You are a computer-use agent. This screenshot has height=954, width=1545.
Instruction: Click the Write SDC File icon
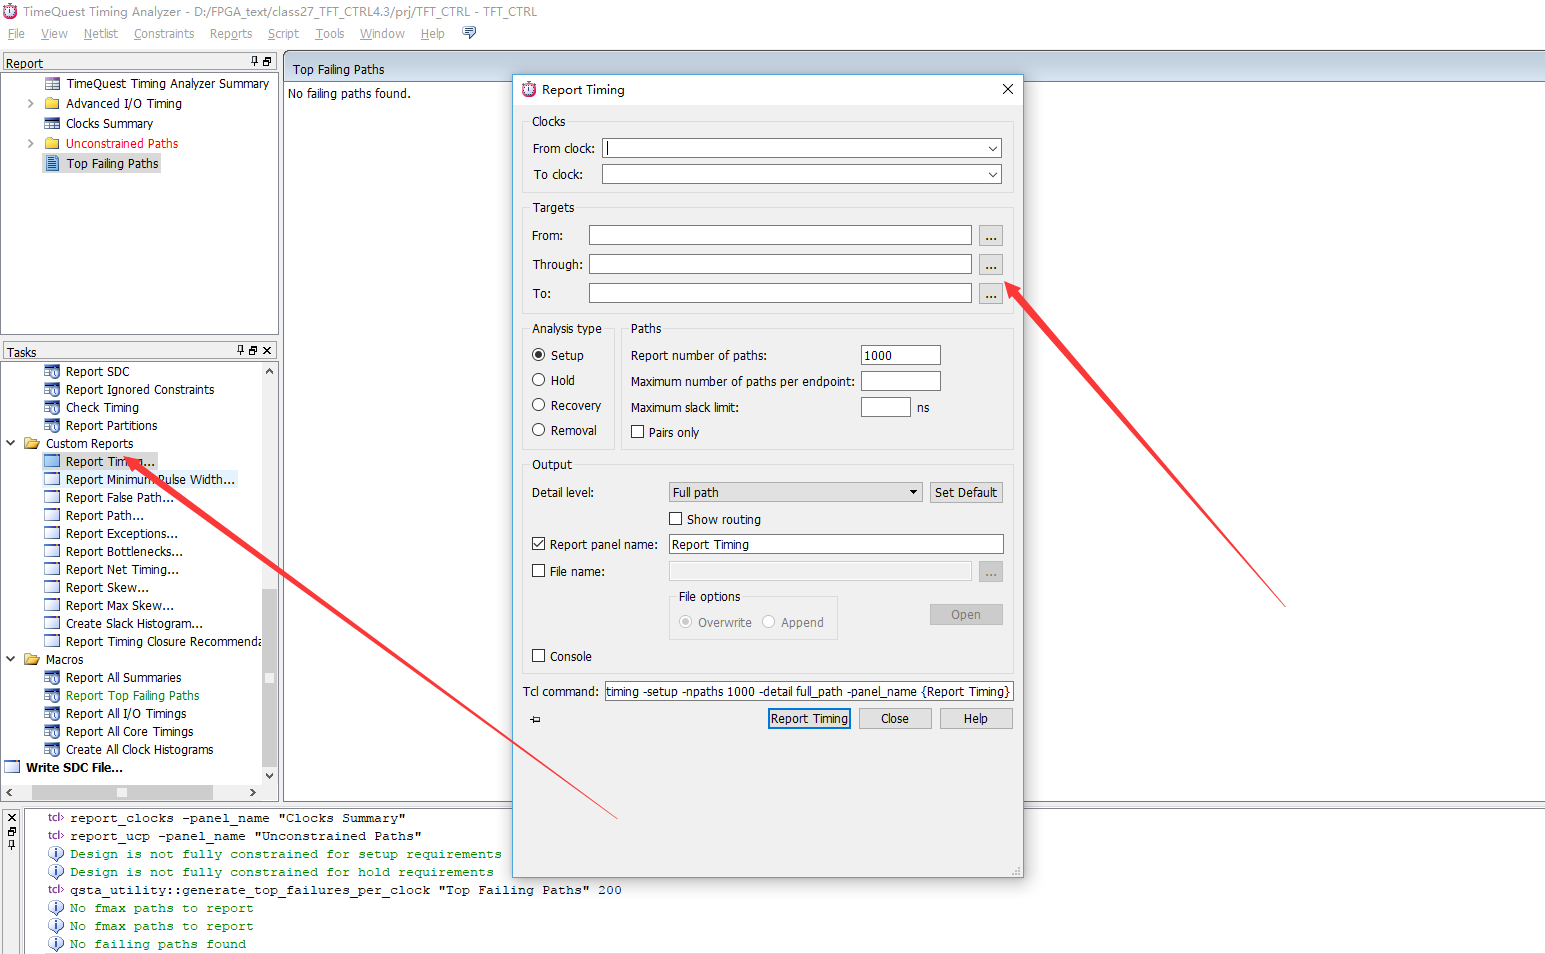[12, 767]
